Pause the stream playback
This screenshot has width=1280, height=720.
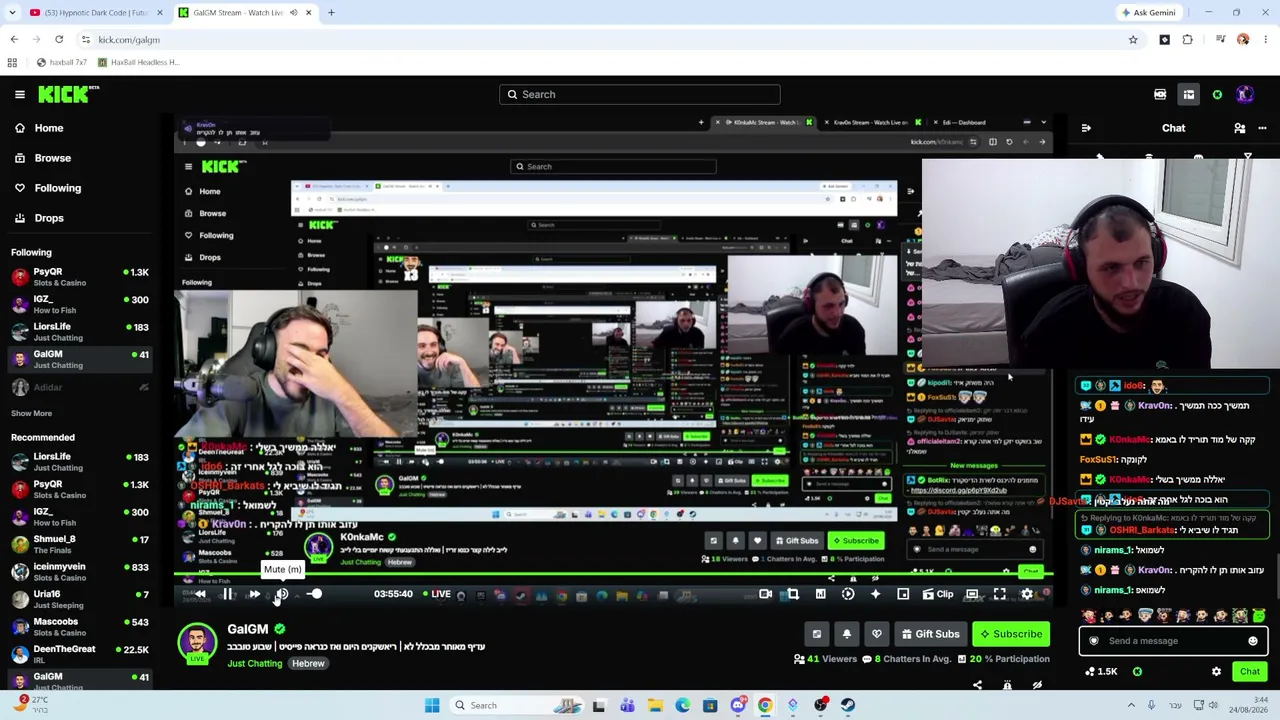coord(227,594)
